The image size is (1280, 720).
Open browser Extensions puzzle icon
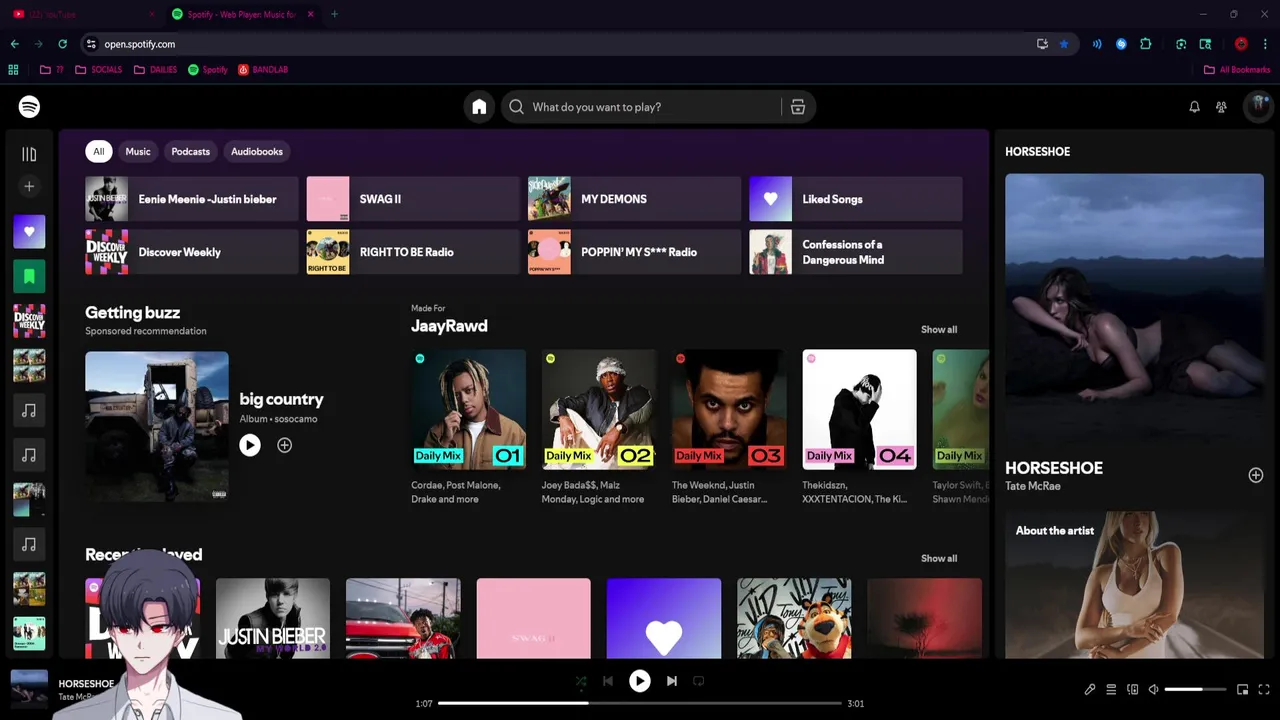click(x=1146, y=44)
